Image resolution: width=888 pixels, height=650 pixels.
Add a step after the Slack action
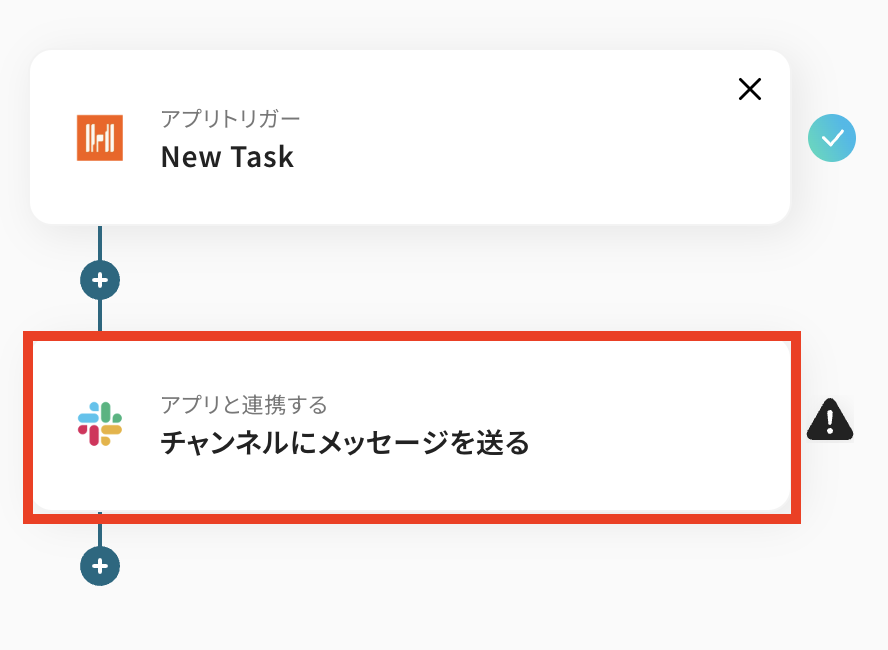click(x=100, y=566)
